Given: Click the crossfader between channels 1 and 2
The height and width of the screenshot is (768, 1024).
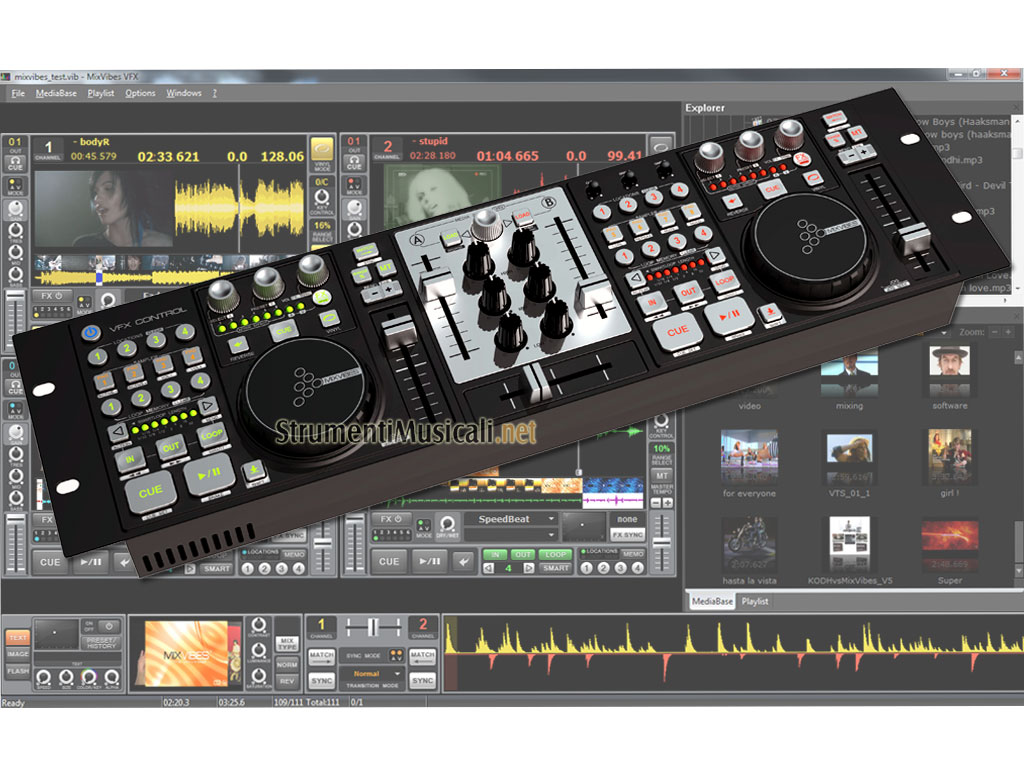Looking at the screenshot, I should pos(372,627).
